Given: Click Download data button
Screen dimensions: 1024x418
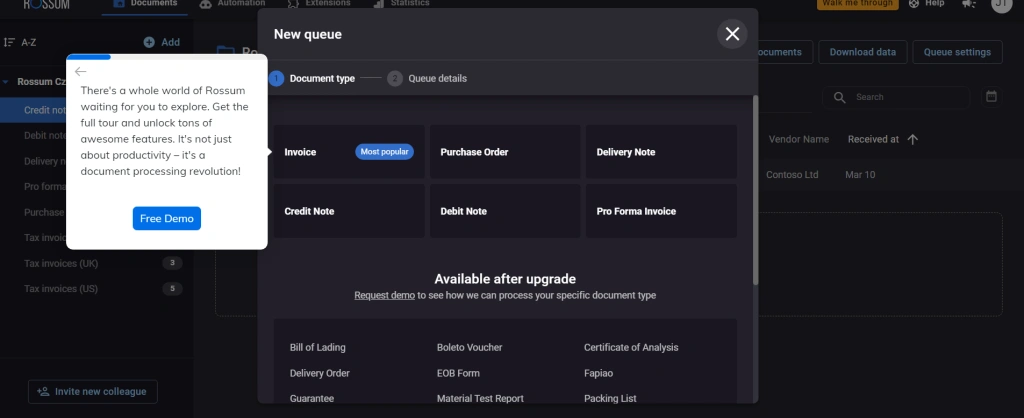Looking at the screenshot, I should coord(863,52).
